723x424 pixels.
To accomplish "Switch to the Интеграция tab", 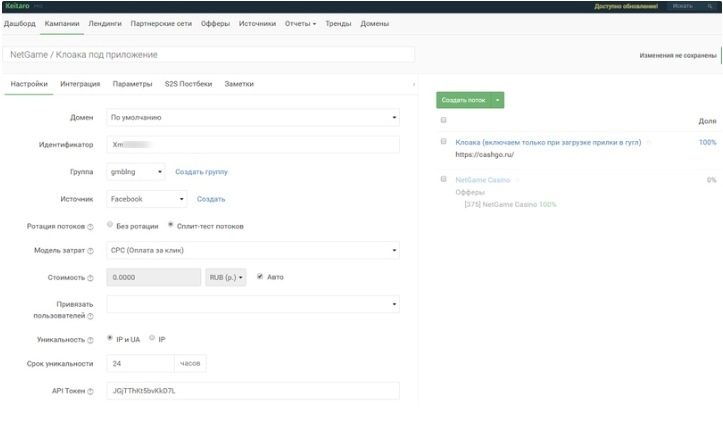I will (80, 84).
